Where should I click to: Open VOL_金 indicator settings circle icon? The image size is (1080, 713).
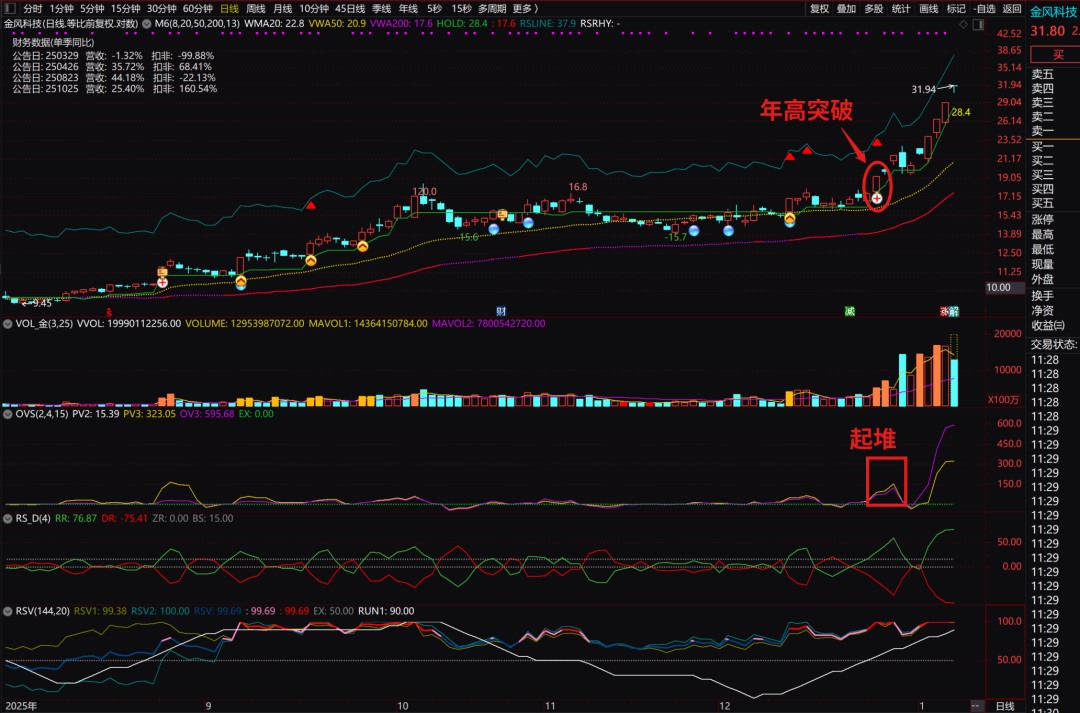(8, 323)
